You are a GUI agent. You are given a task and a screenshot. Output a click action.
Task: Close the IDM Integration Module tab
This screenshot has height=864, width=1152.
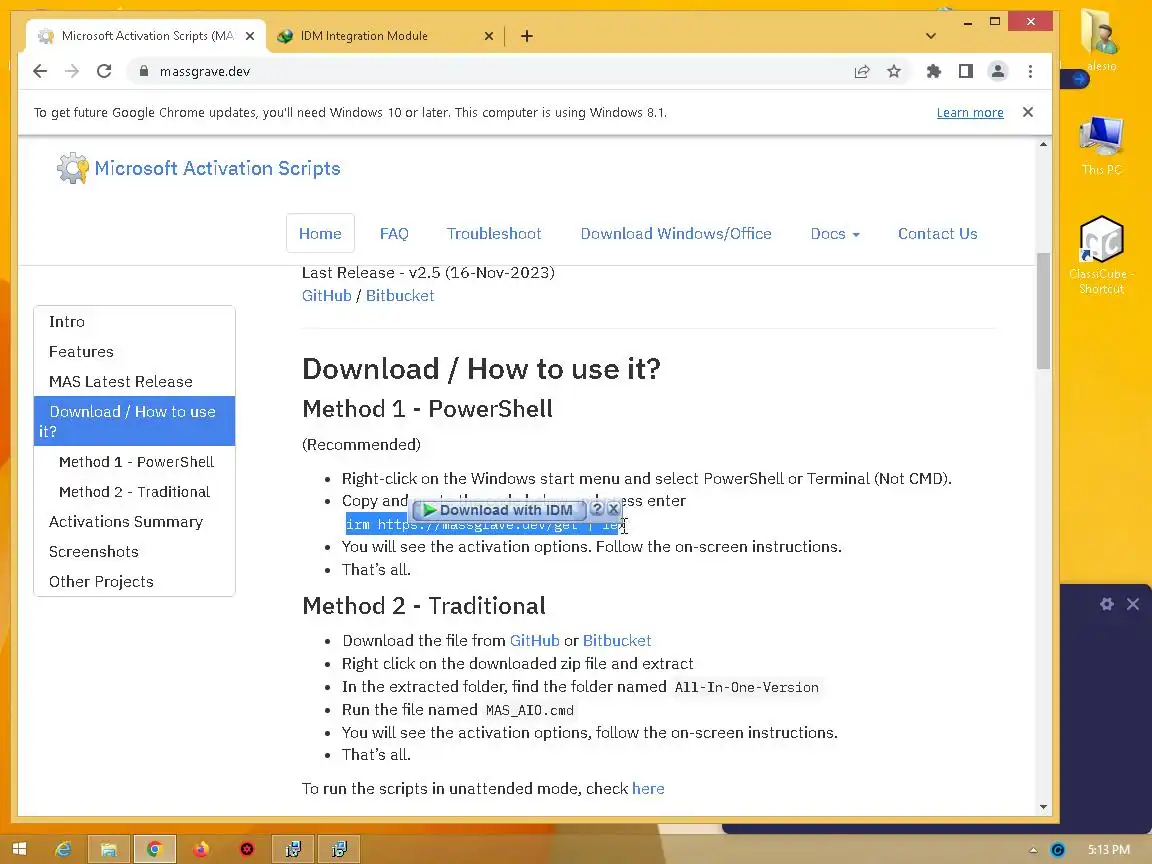click(x=489, y=36)
